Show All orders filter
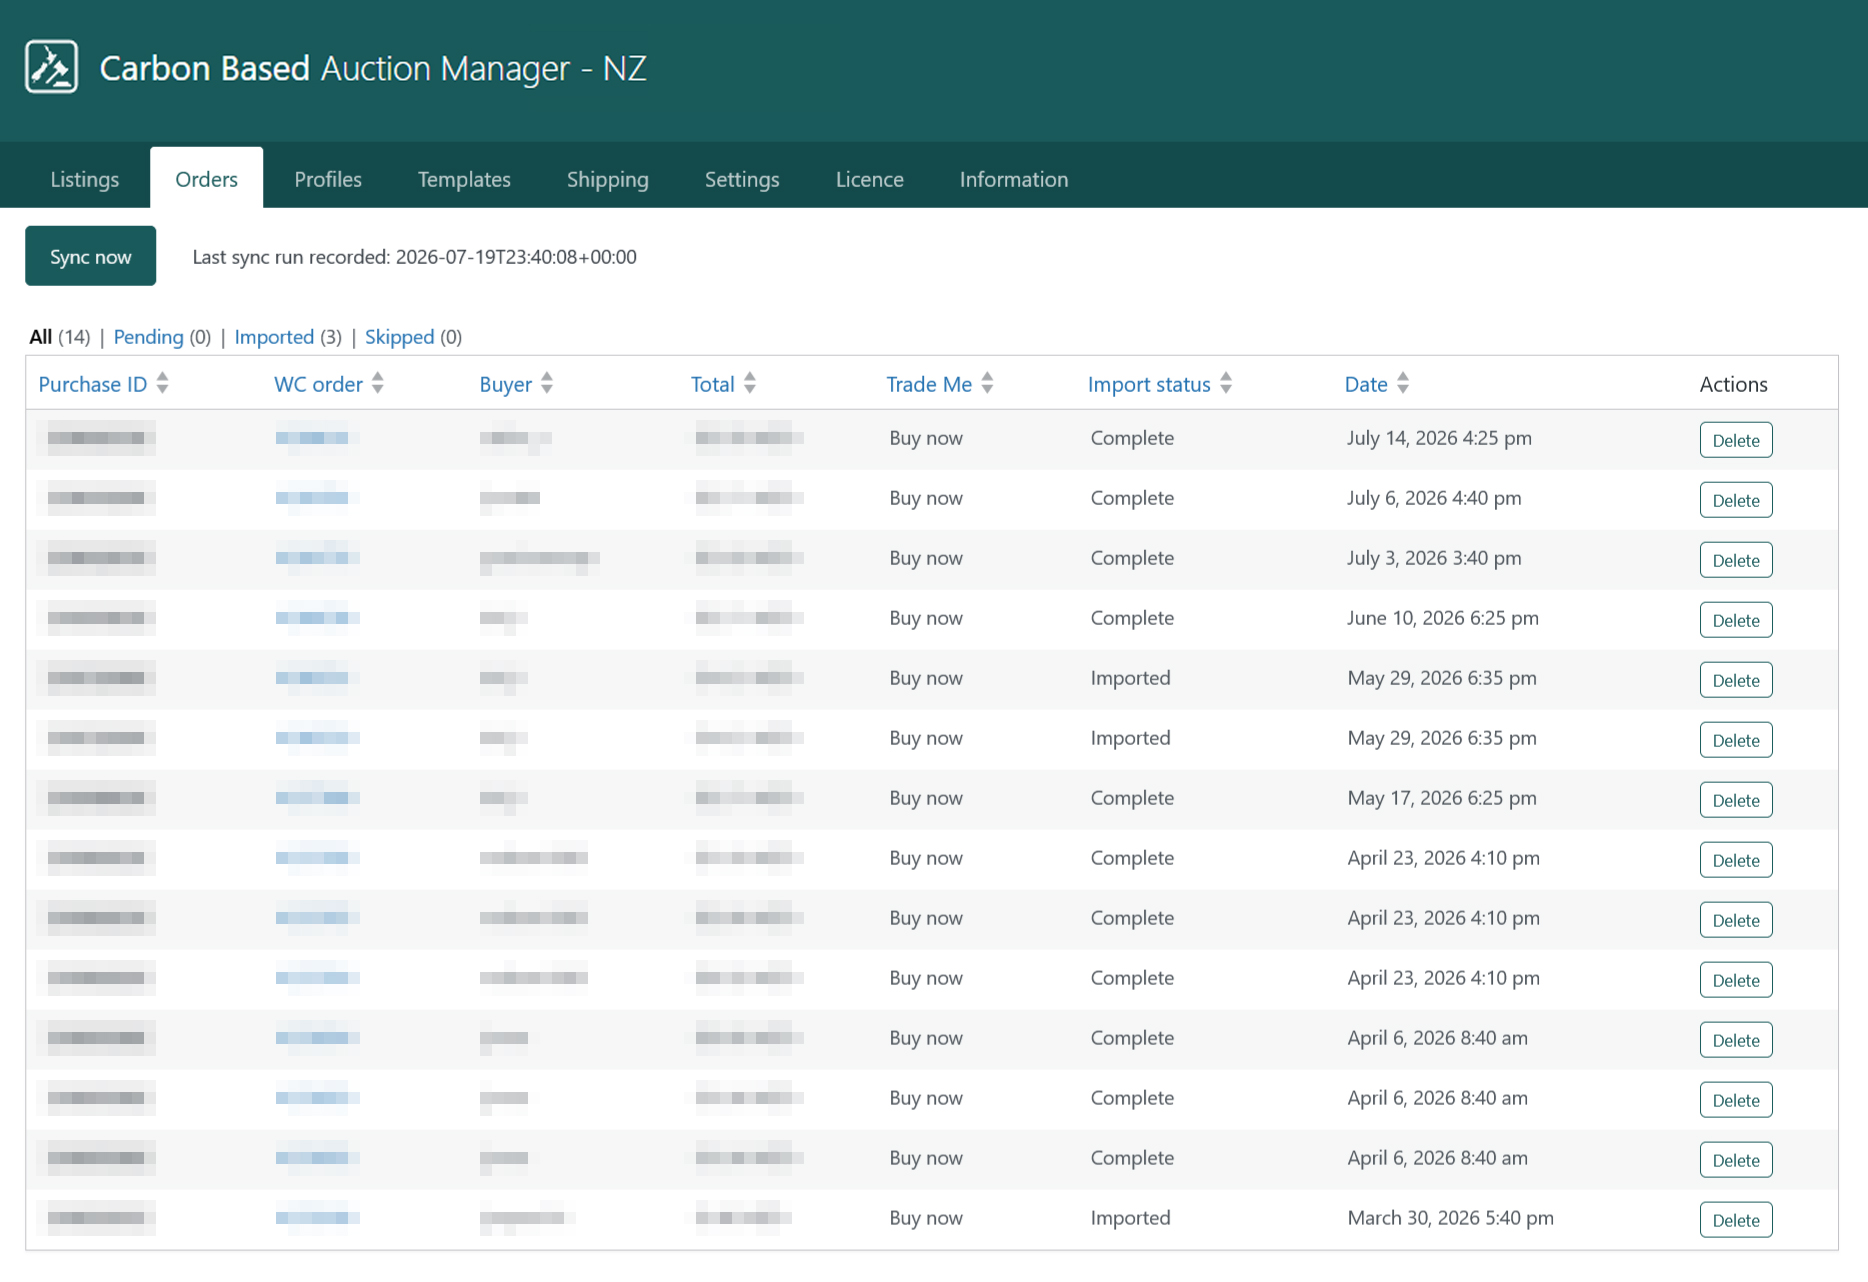This screenshot has width=1868, height=1282. coord(41,337)
